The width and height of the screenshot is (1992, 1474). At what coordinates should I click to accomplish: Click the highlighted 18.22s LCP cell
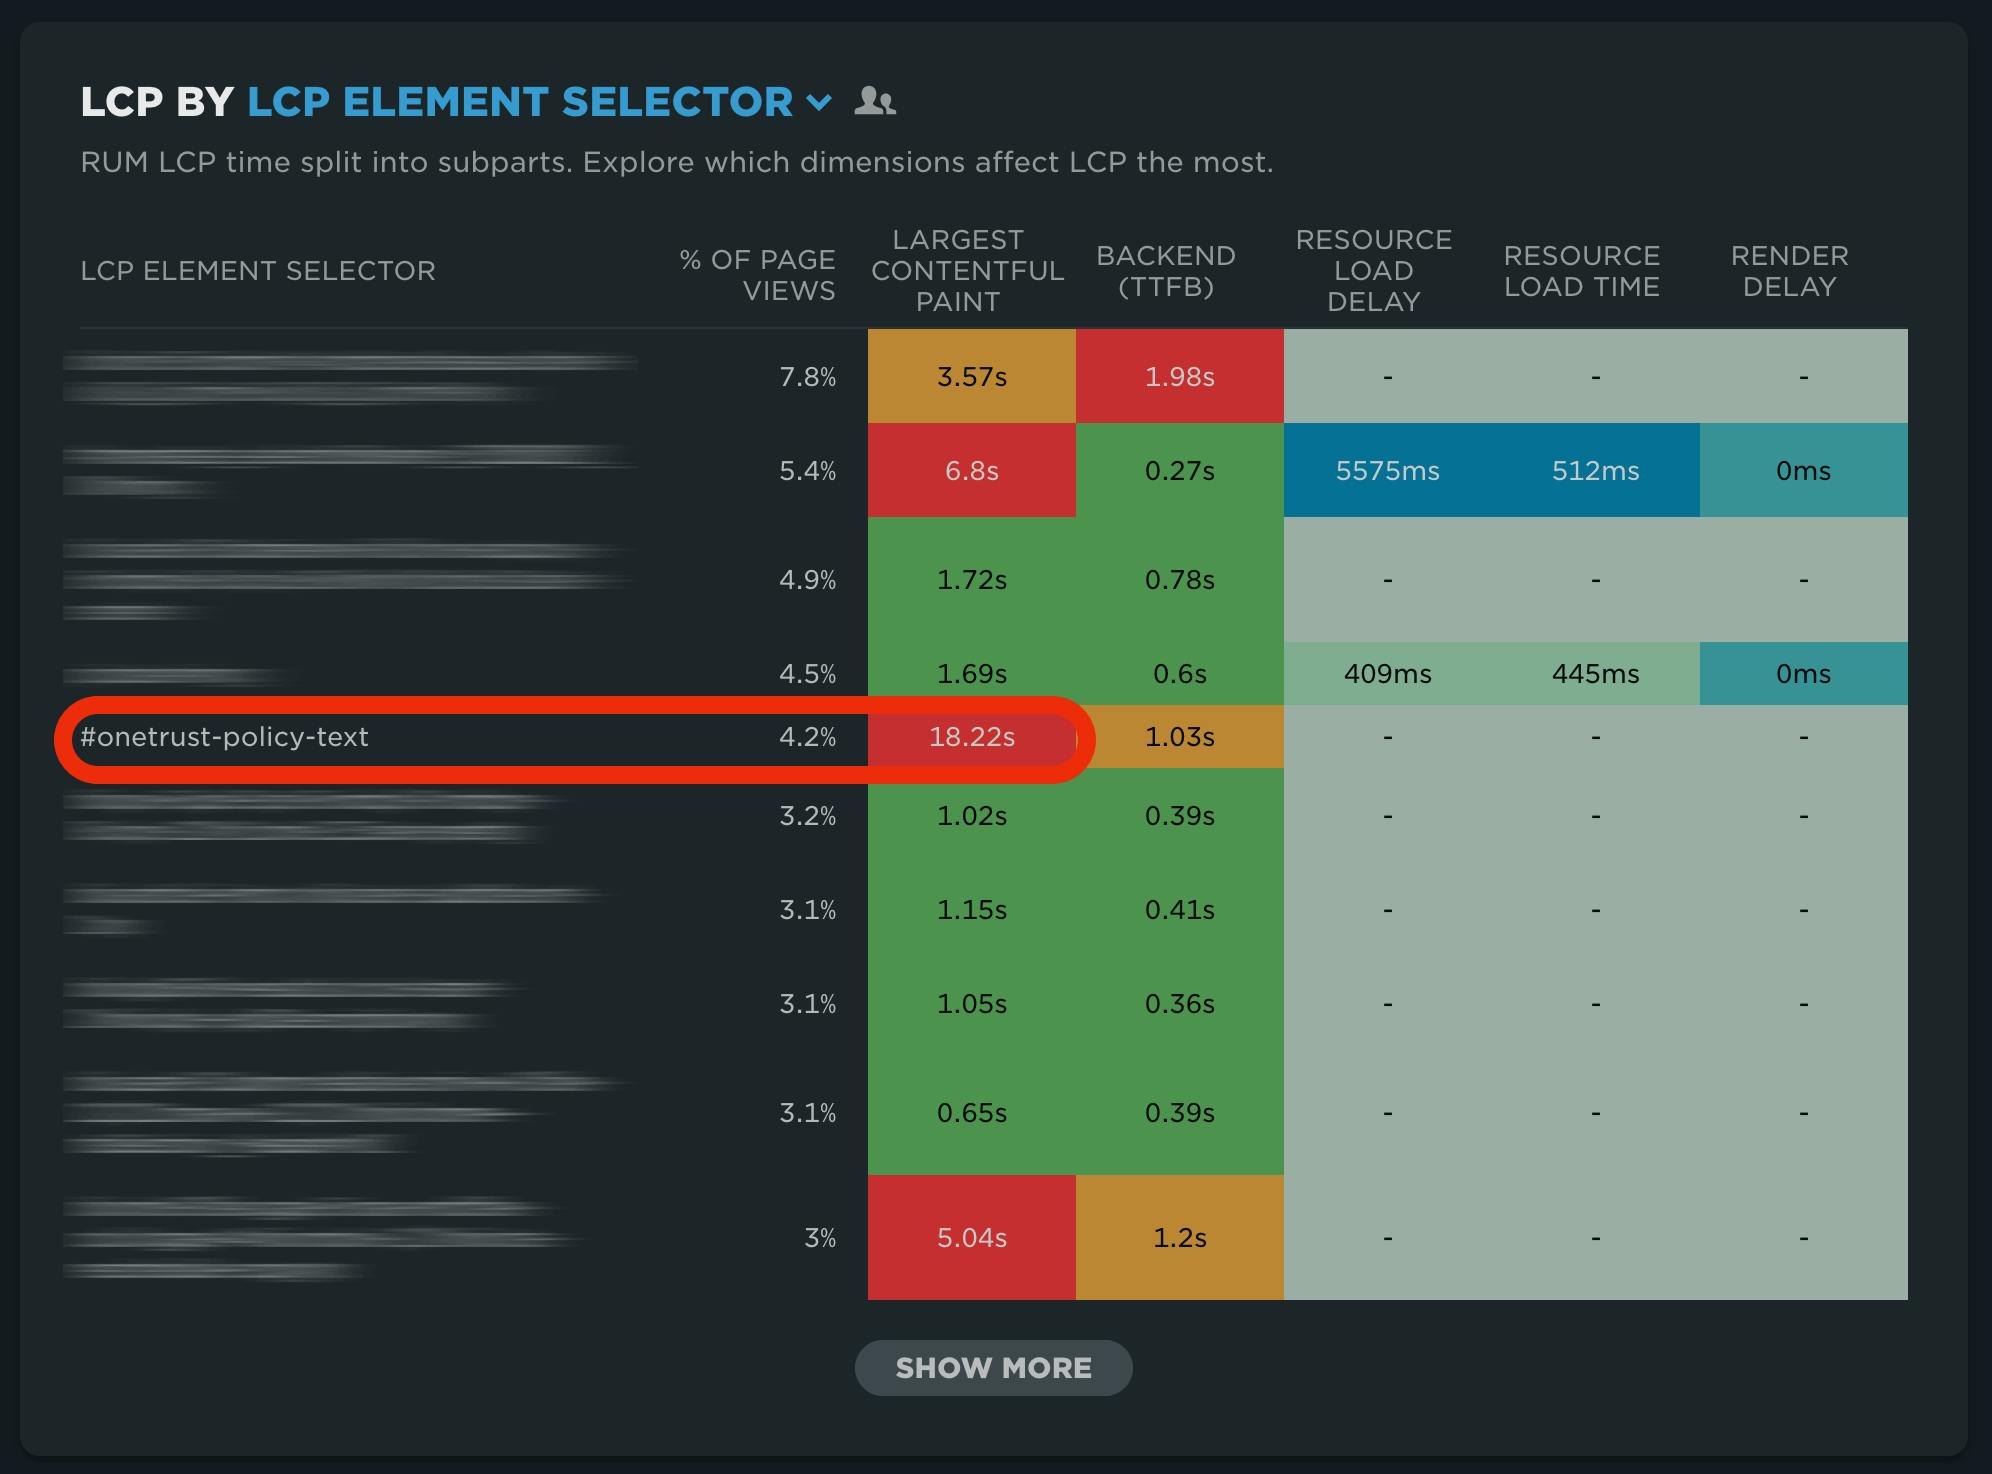[x=971, y=738]
